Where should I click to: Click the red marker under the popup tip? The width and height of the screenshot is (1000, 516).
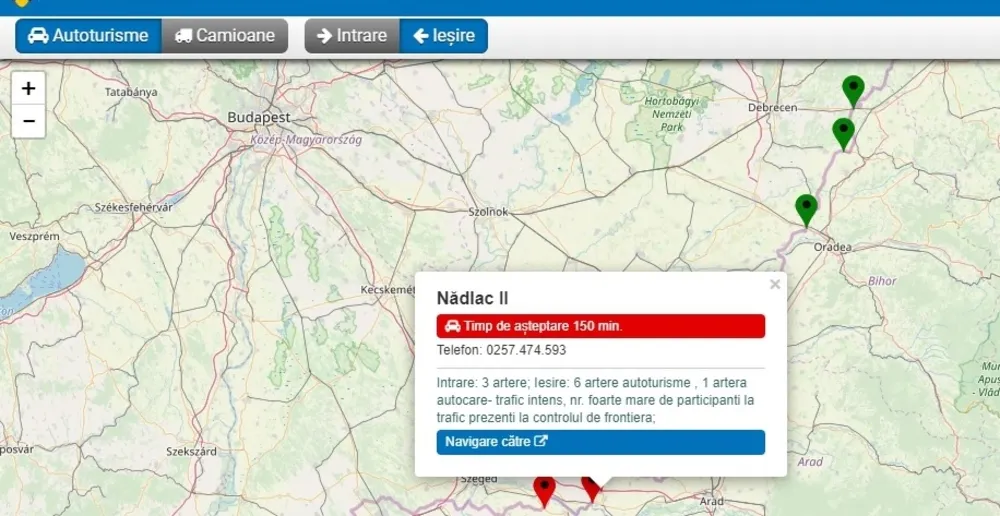point(592,490)
